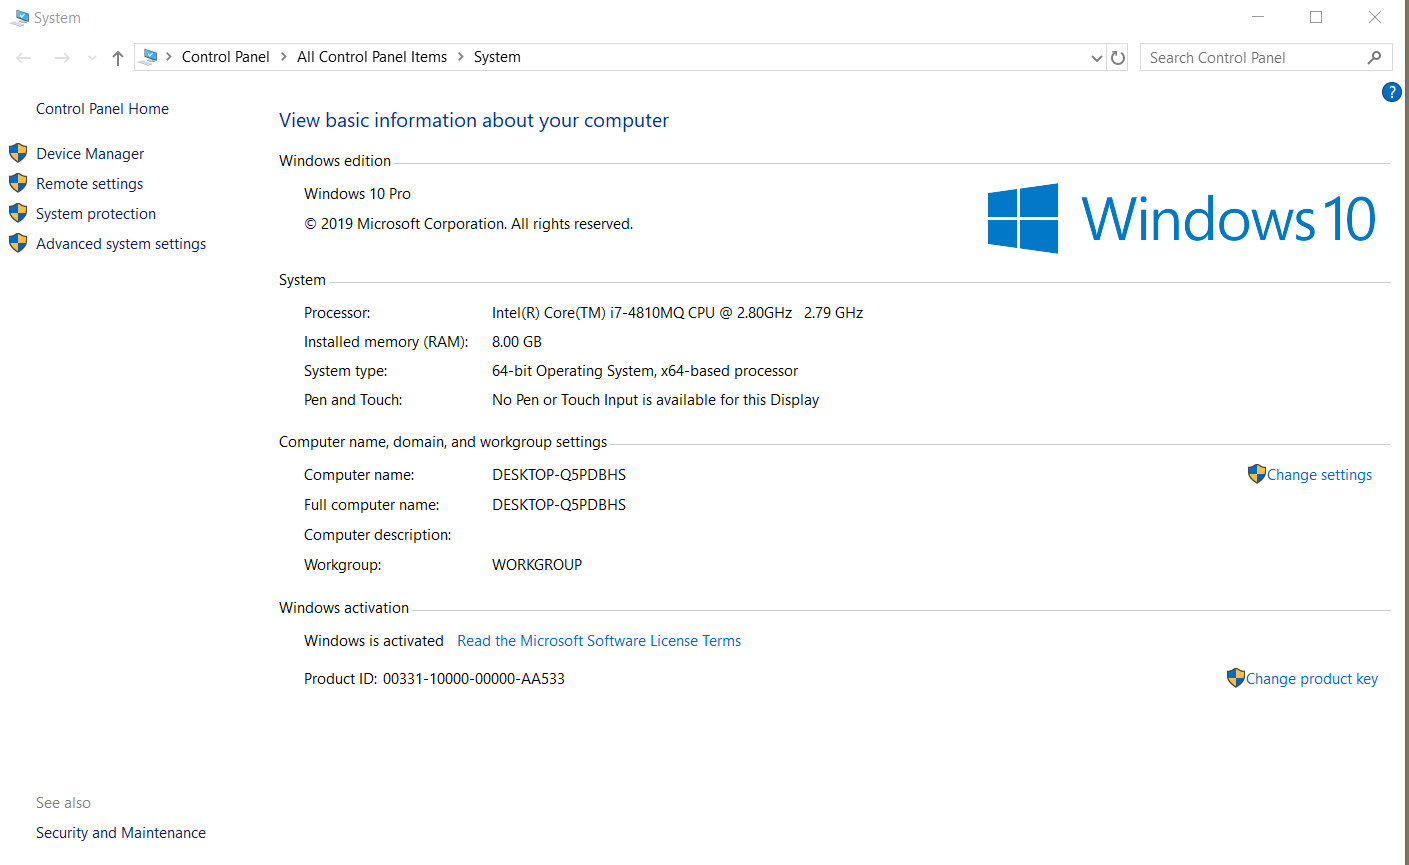Click the Change product key link
This screenshot has width=1409, height=865.
1312,679
